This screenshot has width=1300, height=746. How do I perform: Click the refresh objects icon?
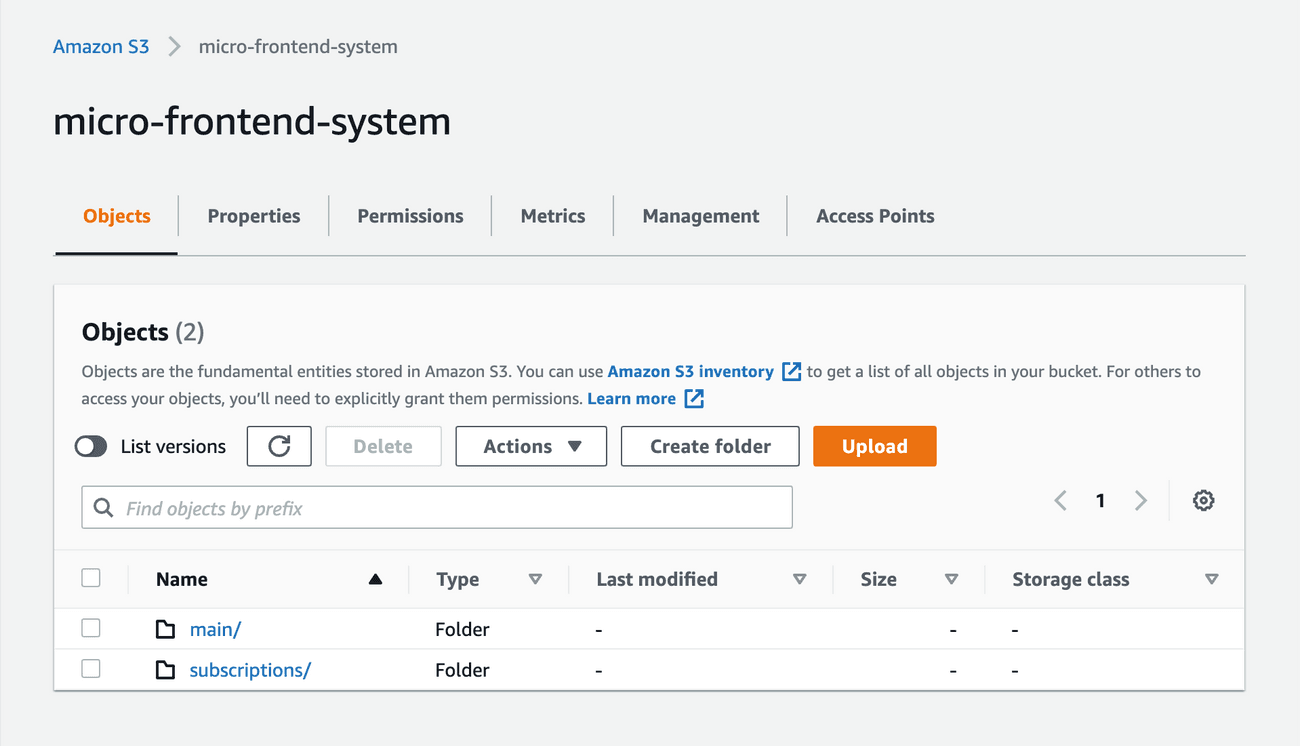click(279, 446)
